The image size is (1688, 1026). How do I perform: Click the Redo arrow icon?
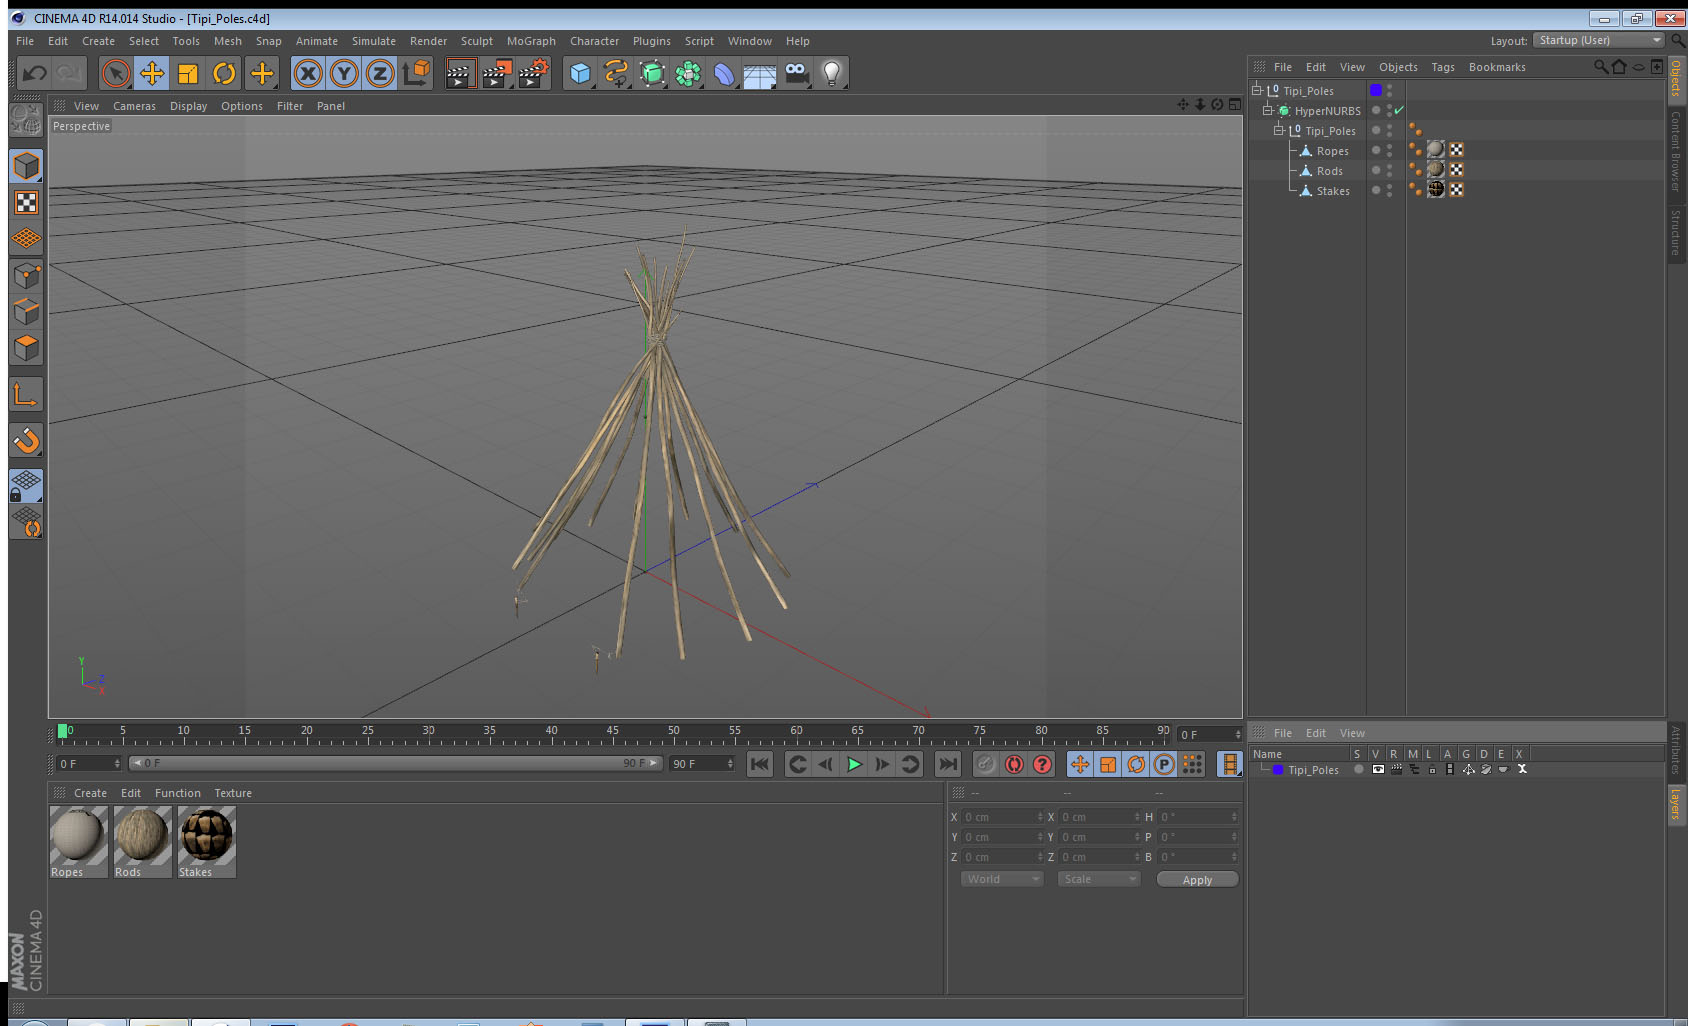coord(70,73)
